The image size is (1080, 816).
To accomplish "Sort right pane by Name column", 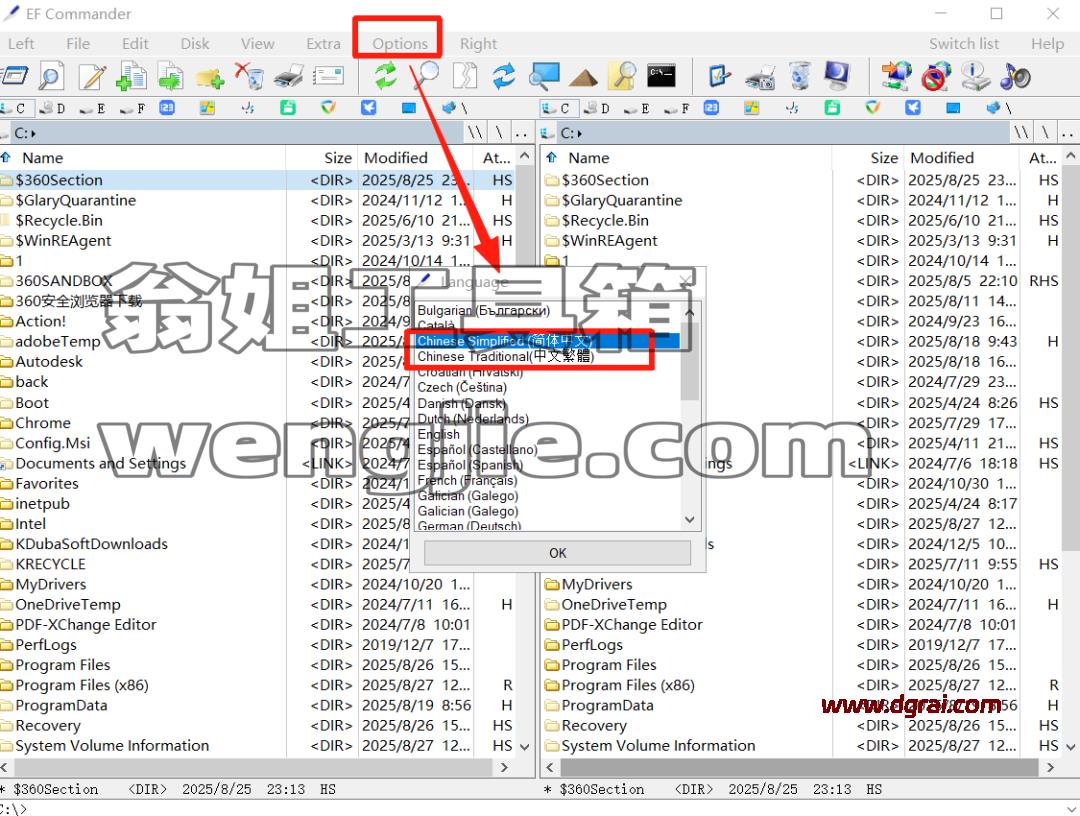I will 685,158.
